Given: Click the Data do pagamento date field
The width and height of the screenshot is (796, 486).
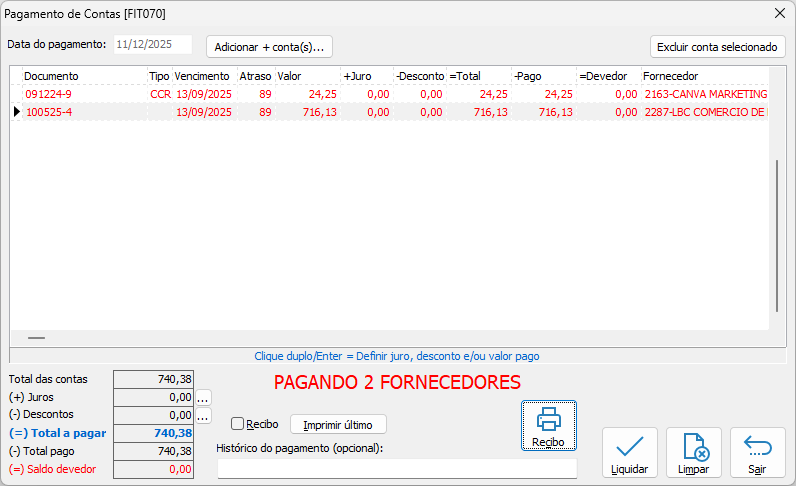Looking at the screenshot, I should click(x=152, y=45).
